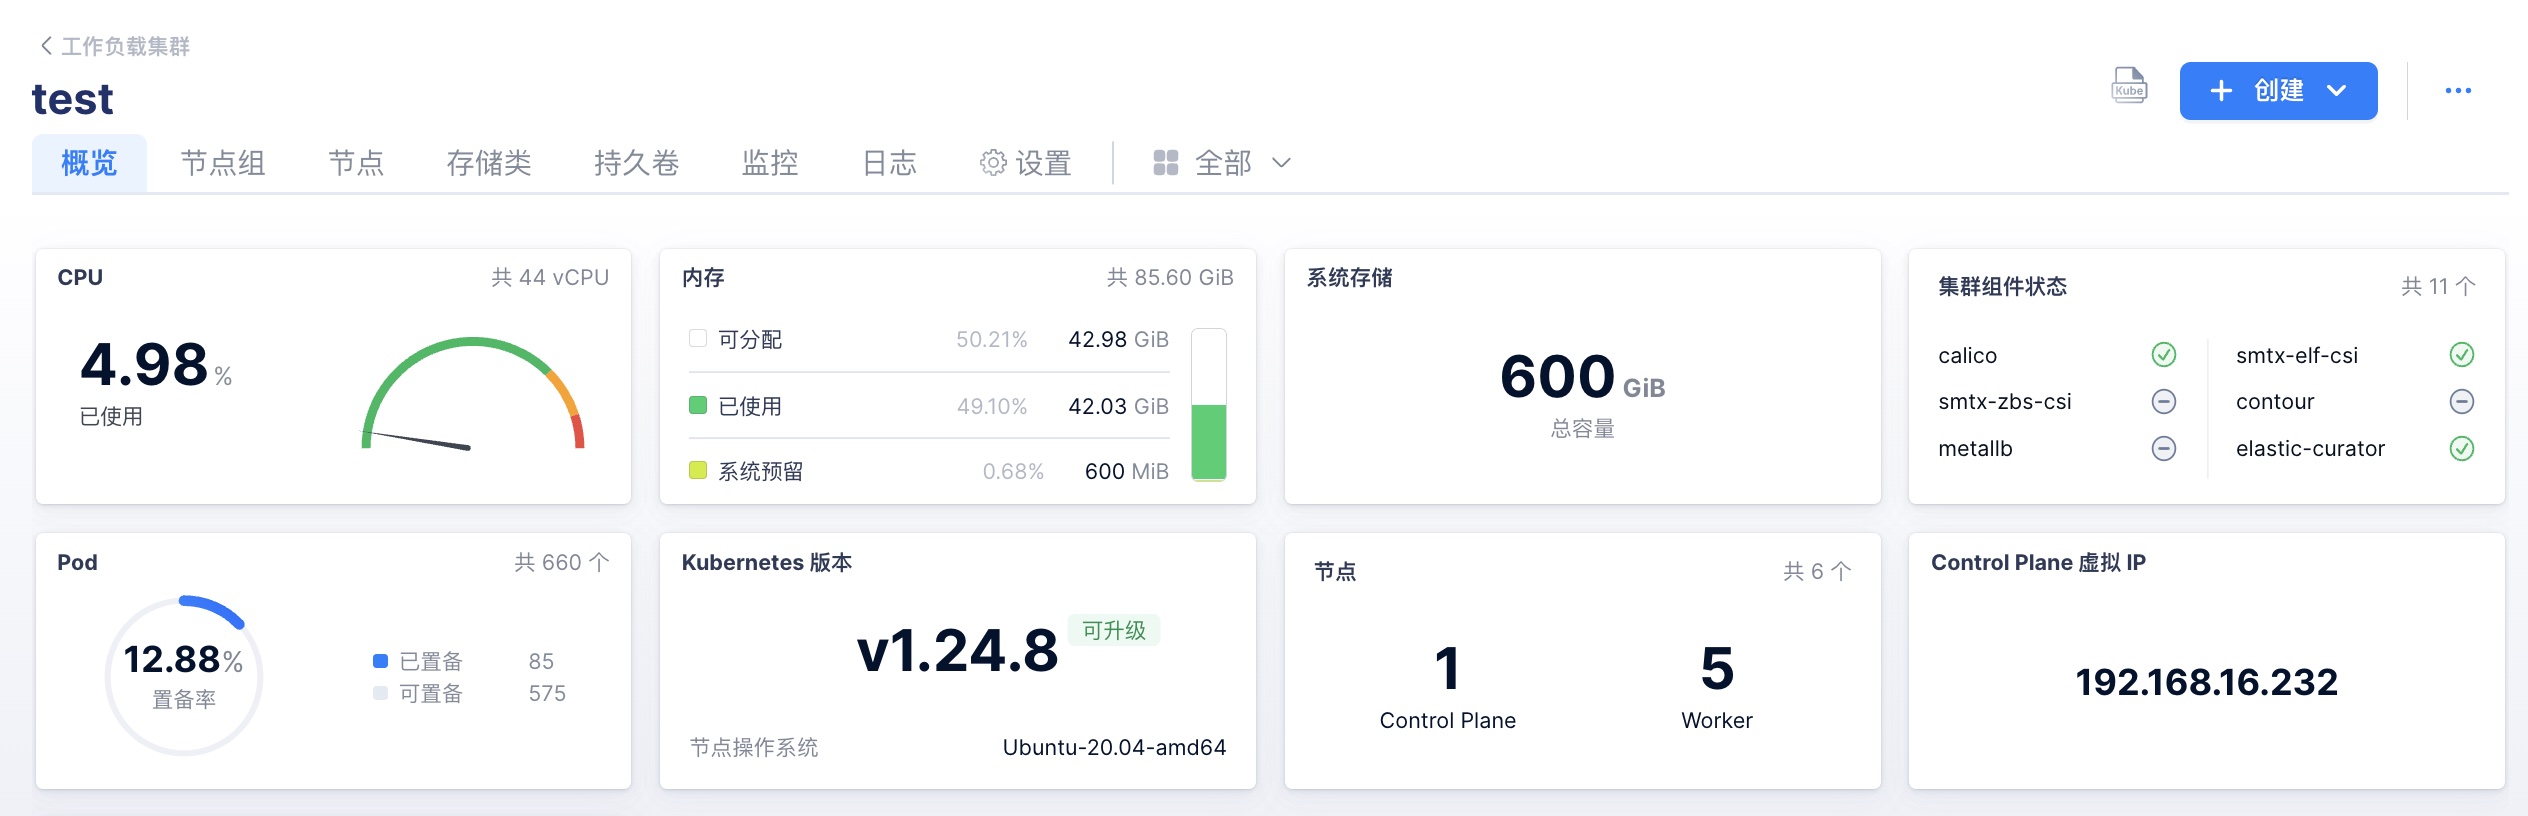Expand the 创建 dropdown arrow
Viewport: 2528px width, 816px height.
point(2337,91)
